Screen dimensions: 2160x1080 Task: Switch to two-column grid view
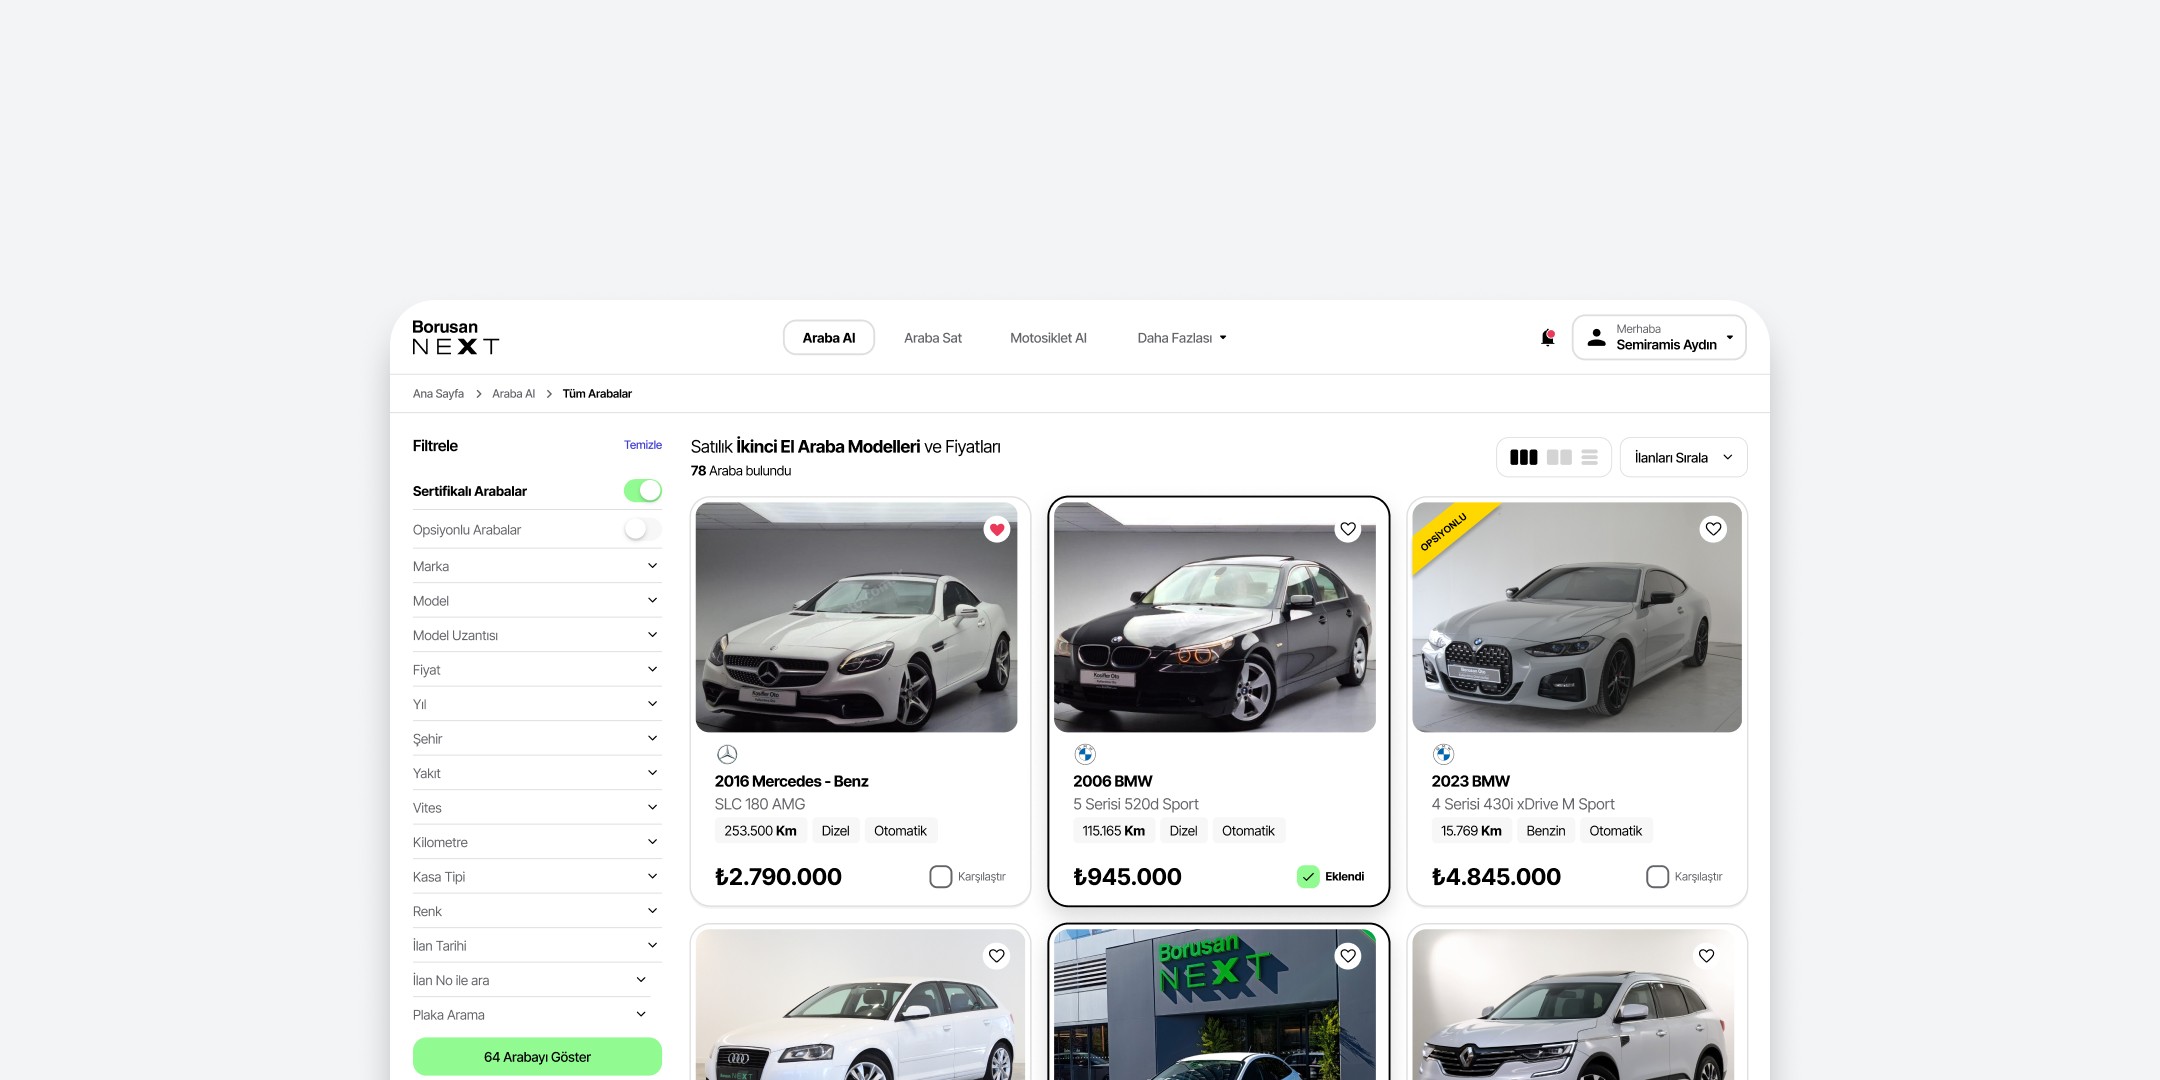(1559, 458)
